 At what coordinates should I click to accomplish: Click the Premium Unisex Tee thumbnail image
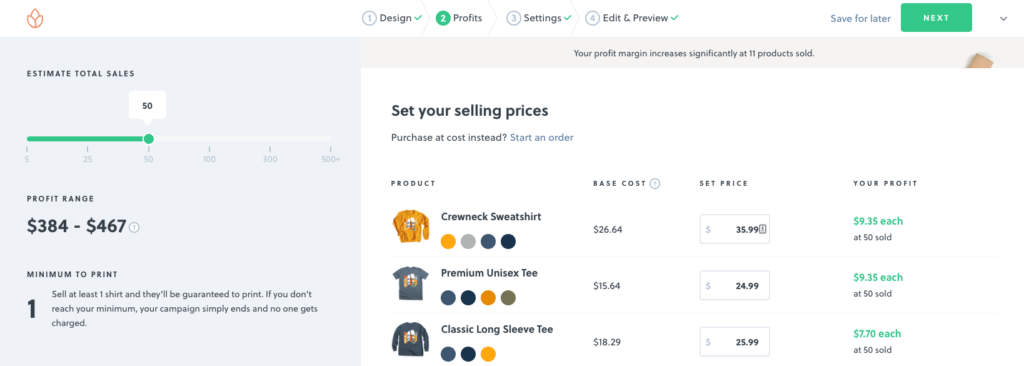pyautogui.click(x=411, y=283)
